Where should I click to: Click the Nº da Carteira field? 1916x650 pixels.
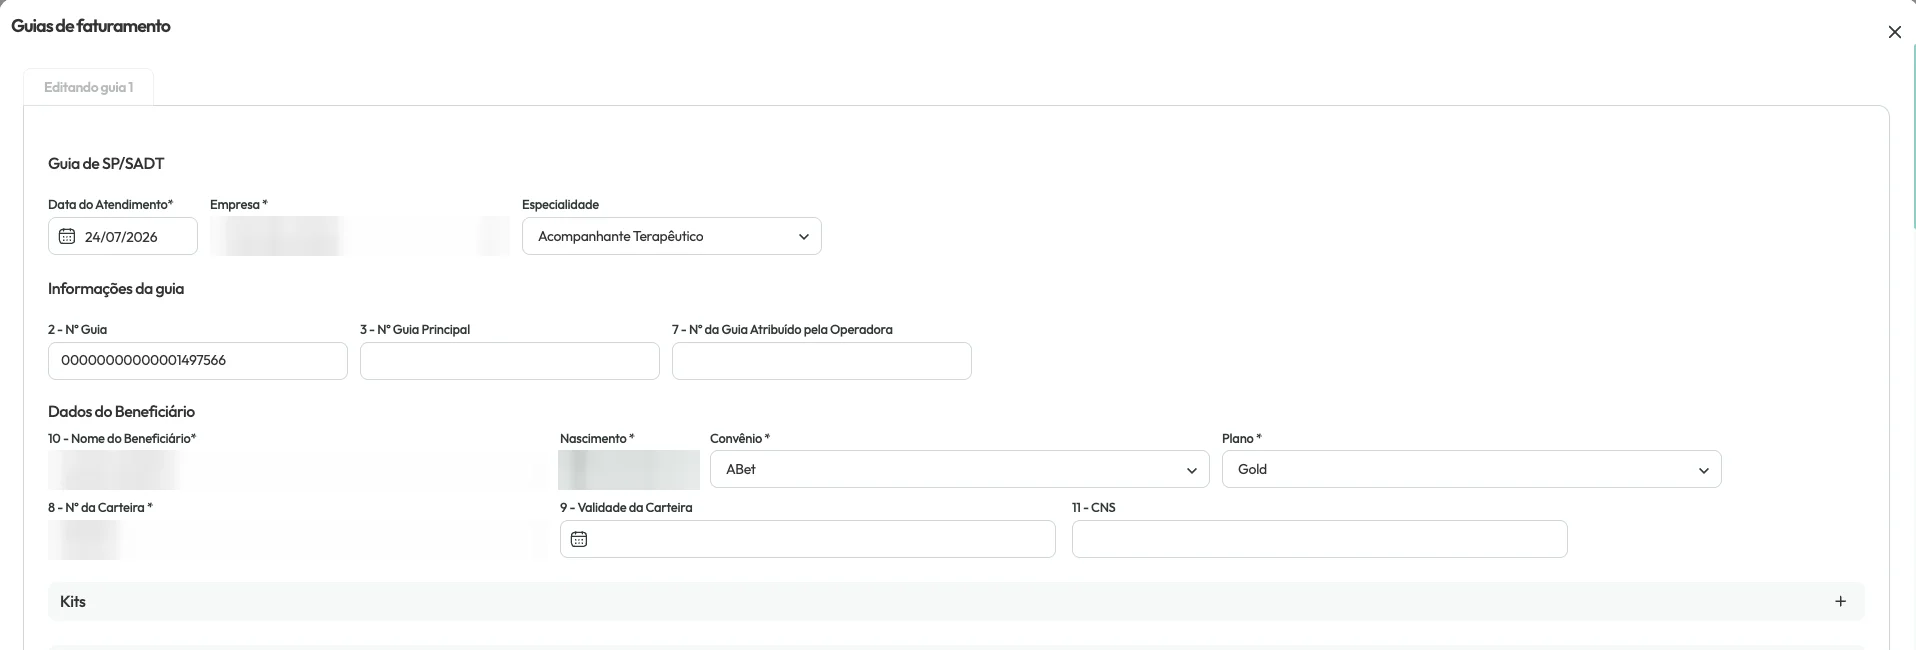[298, 540]
